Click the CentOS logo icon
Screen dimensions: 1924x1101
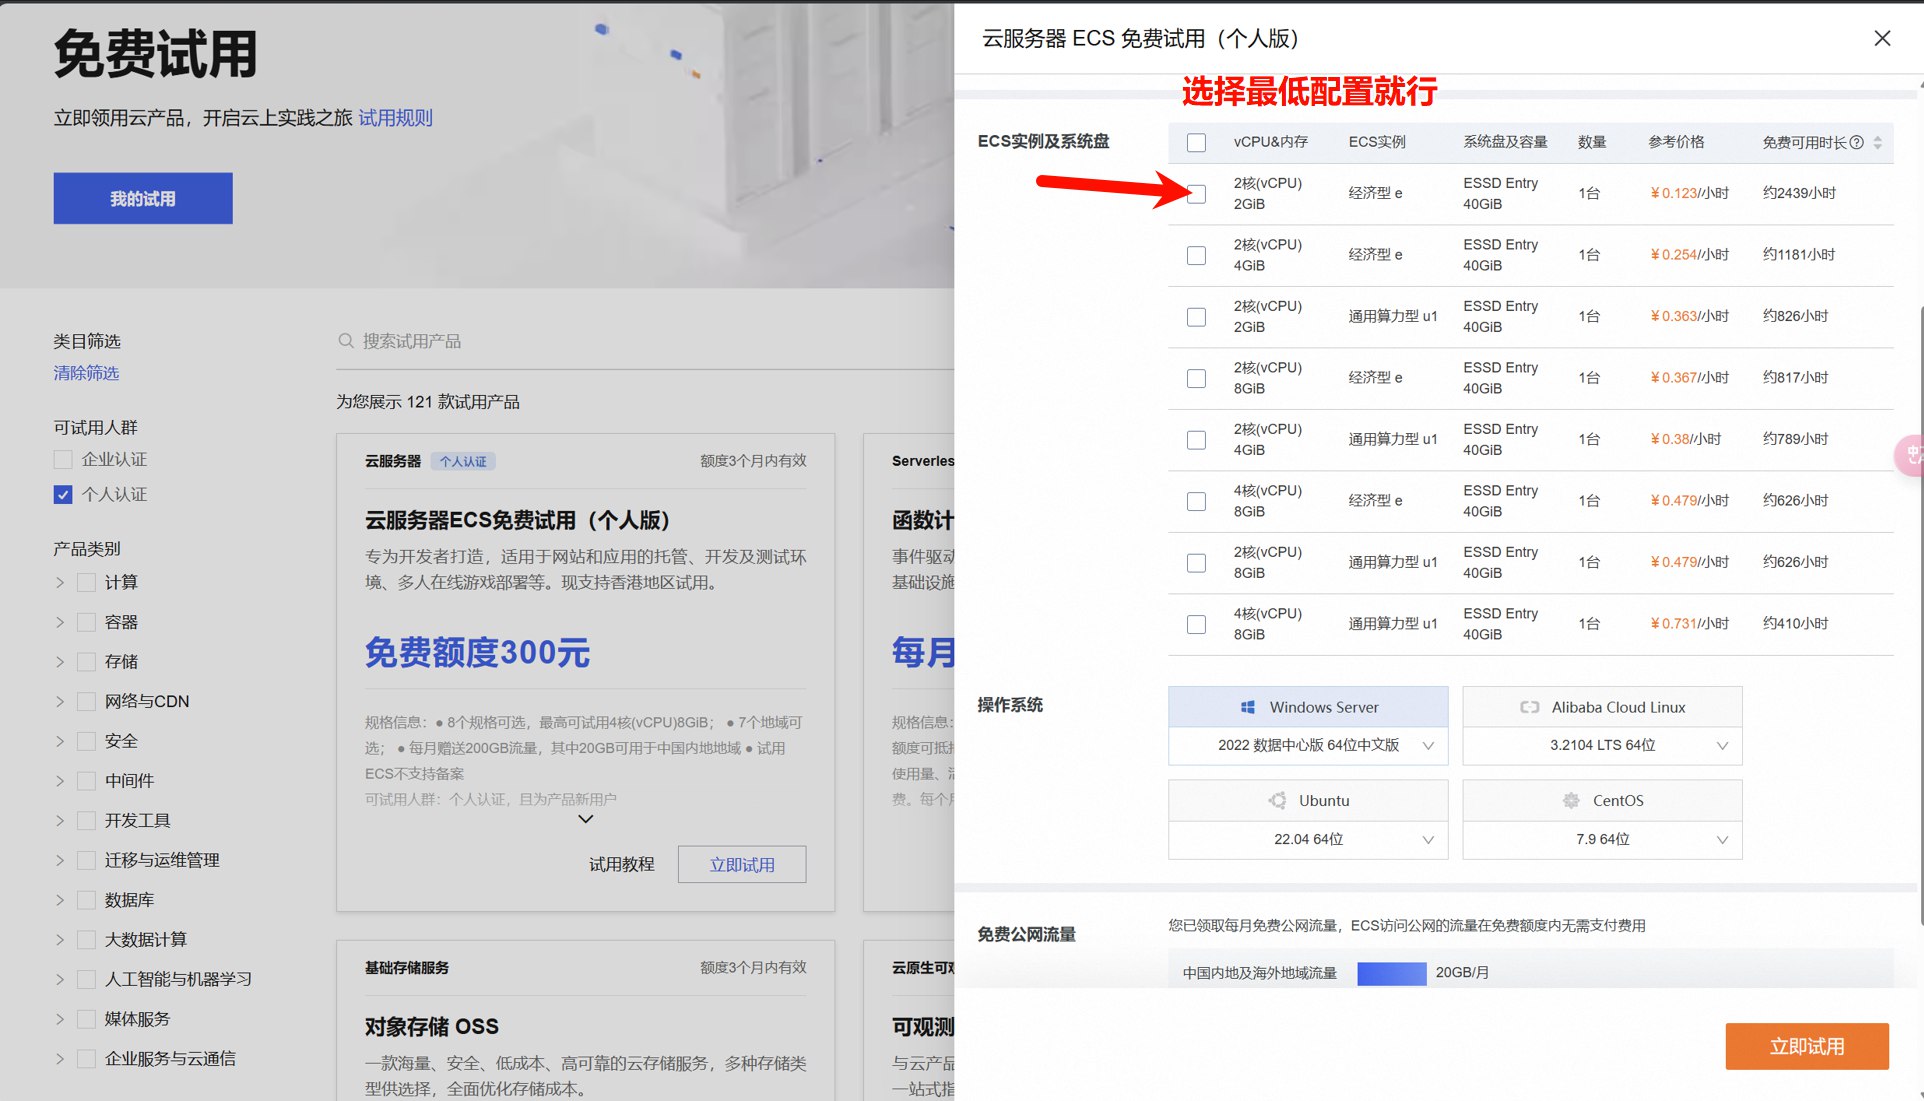tap(1571, 801)
